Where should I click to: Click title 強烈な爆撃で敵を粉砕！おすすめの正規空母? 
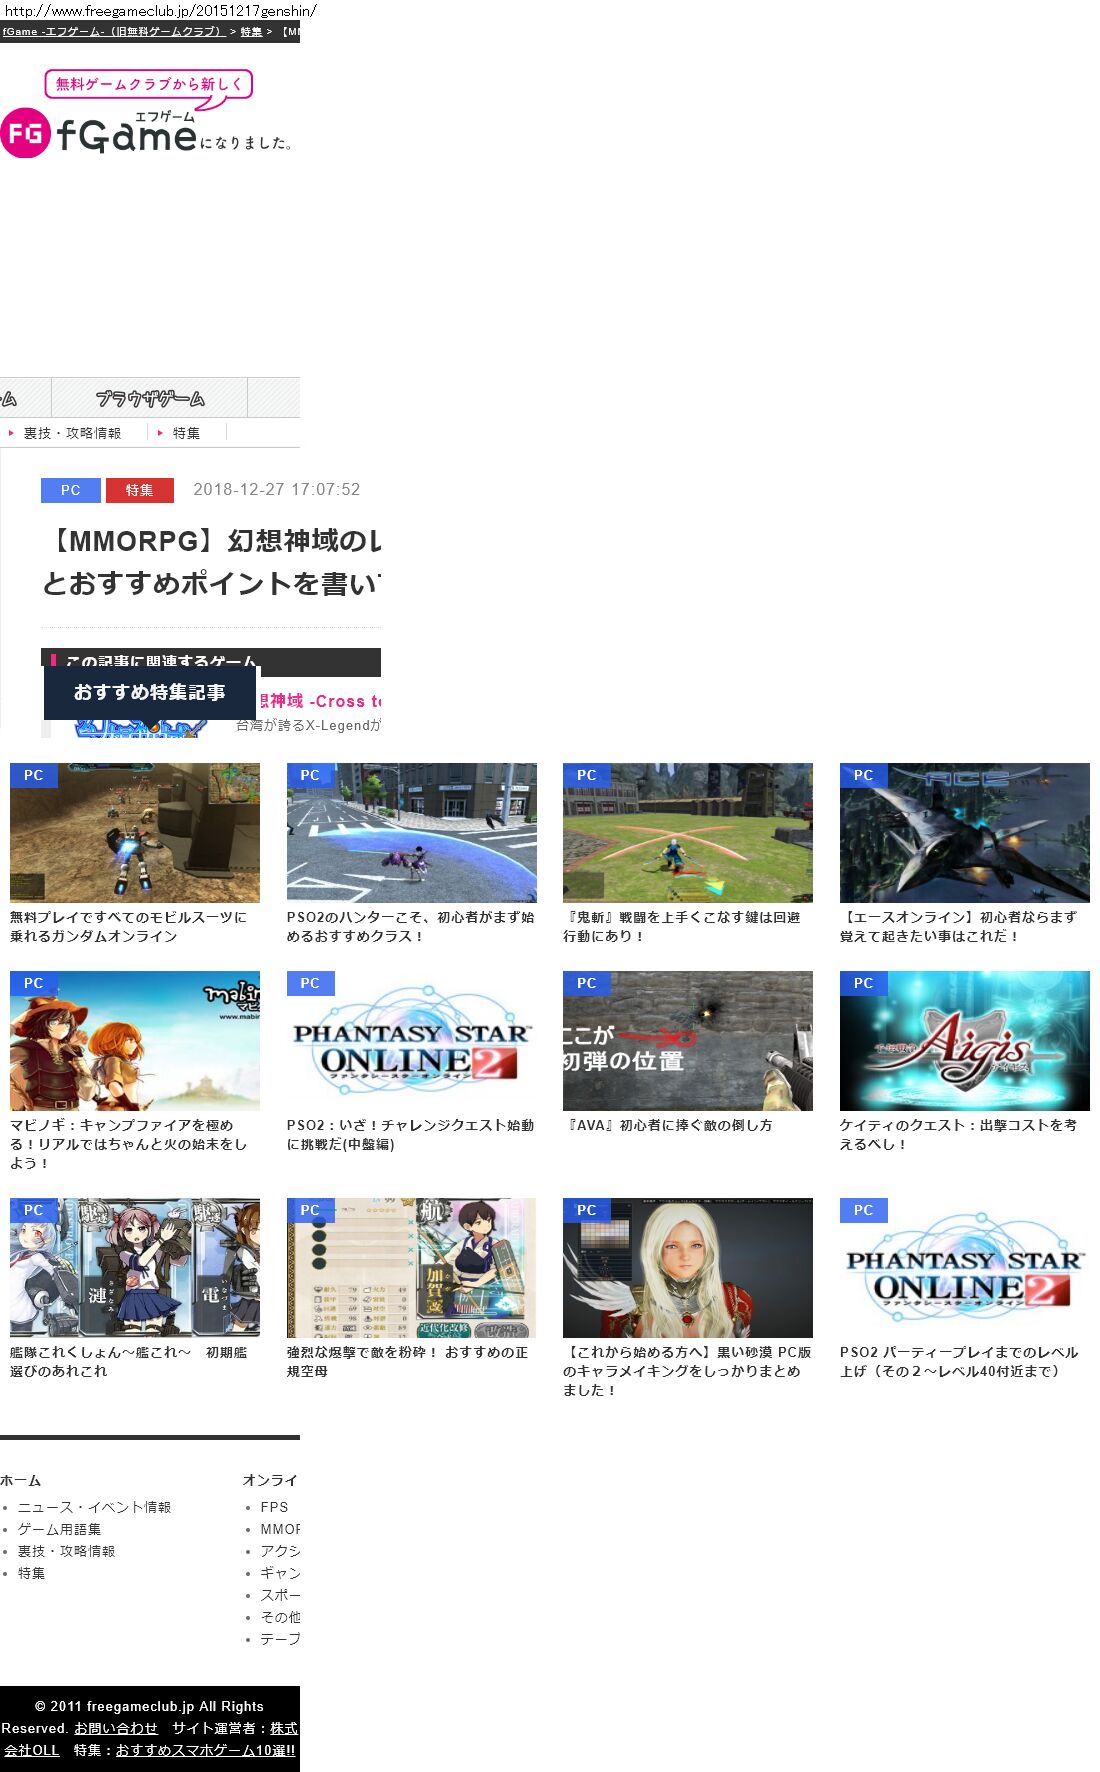(x=408, y=1362)
